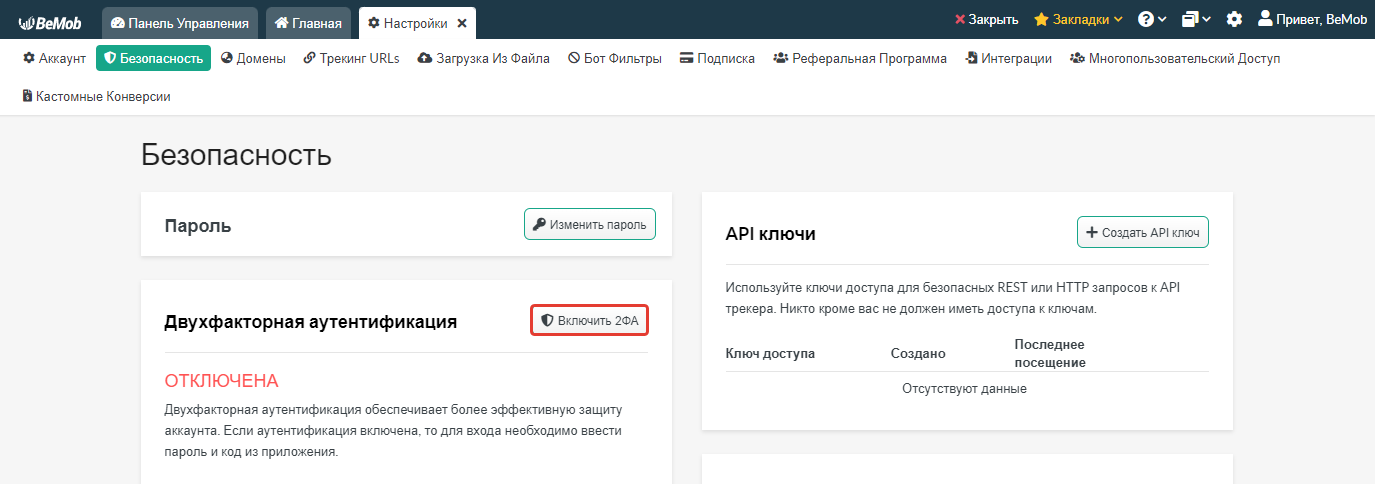The width and height of the screenshot is (1375, 484).
Task: Switch to the Главная tab
Action: pyautogui.click(x=308, y=23)
